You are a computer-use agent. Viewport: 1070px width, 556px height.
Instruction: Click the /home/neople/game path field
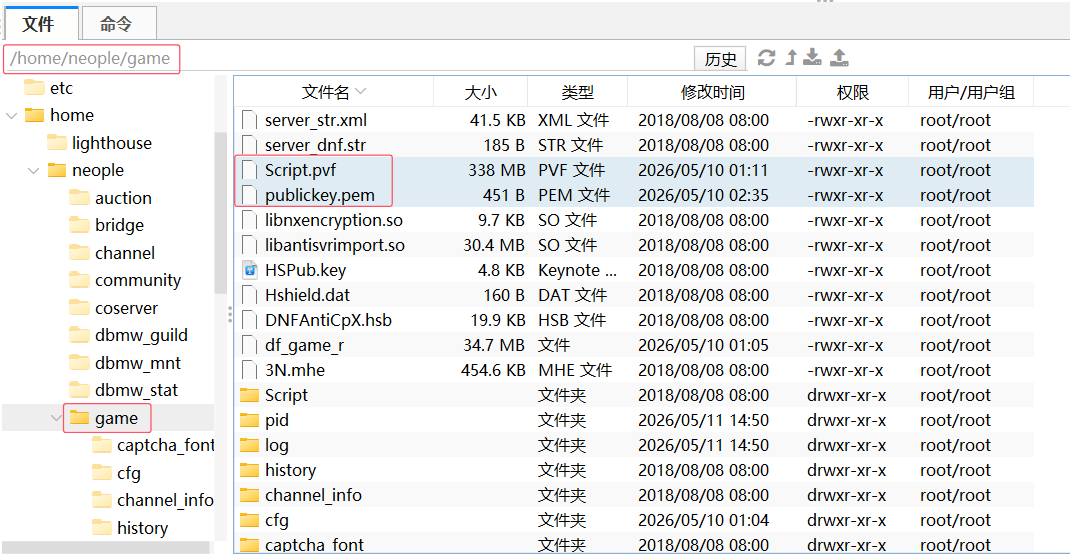click(x=91, y=59)
